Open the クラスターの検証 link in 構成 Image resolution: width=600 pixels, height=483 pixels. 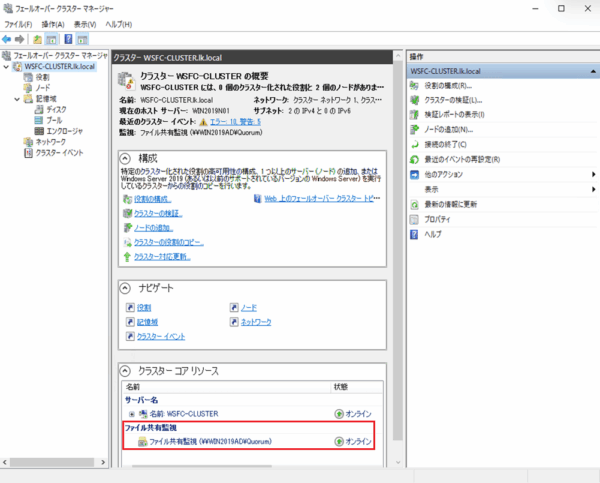click(158, 213)
